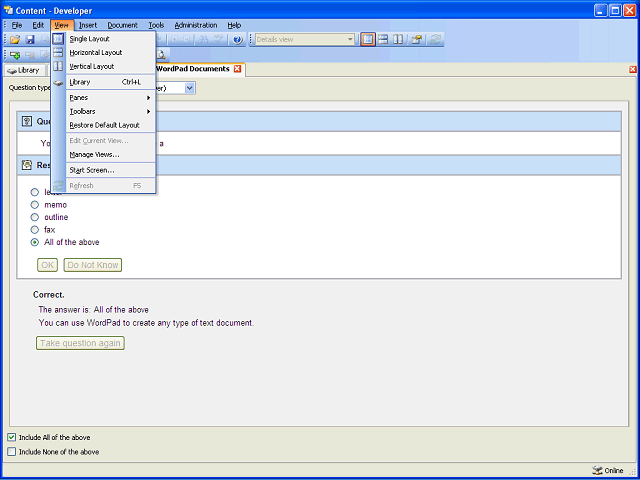Viewport: 640px width, 480px height.
Task: Select the outline radio button
Action: (35, 217)
